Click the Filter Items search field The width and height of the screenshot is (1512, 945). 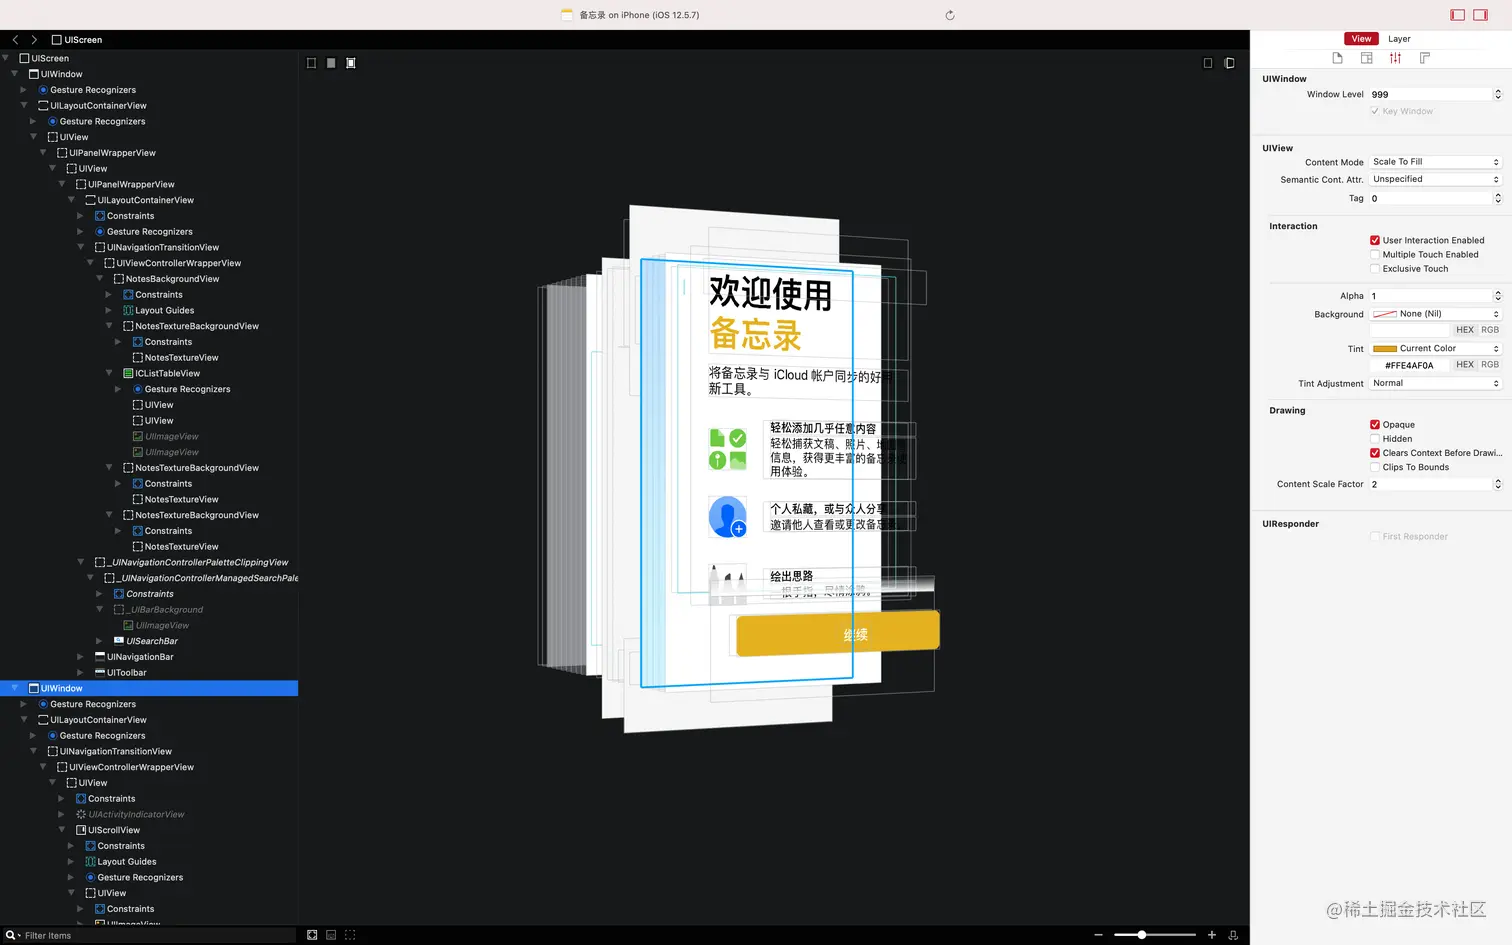pos(158,935)
